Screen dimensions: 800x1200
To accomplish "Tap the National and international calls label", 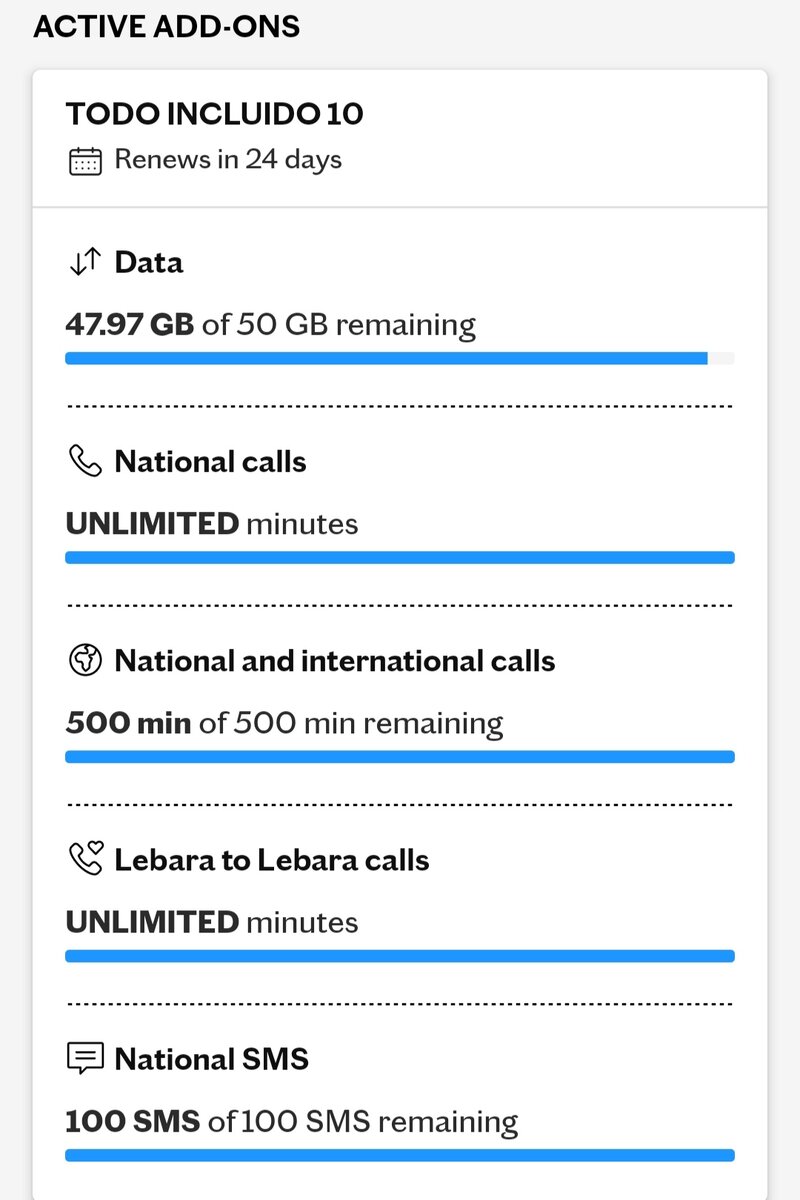I will tap(335, 661).
